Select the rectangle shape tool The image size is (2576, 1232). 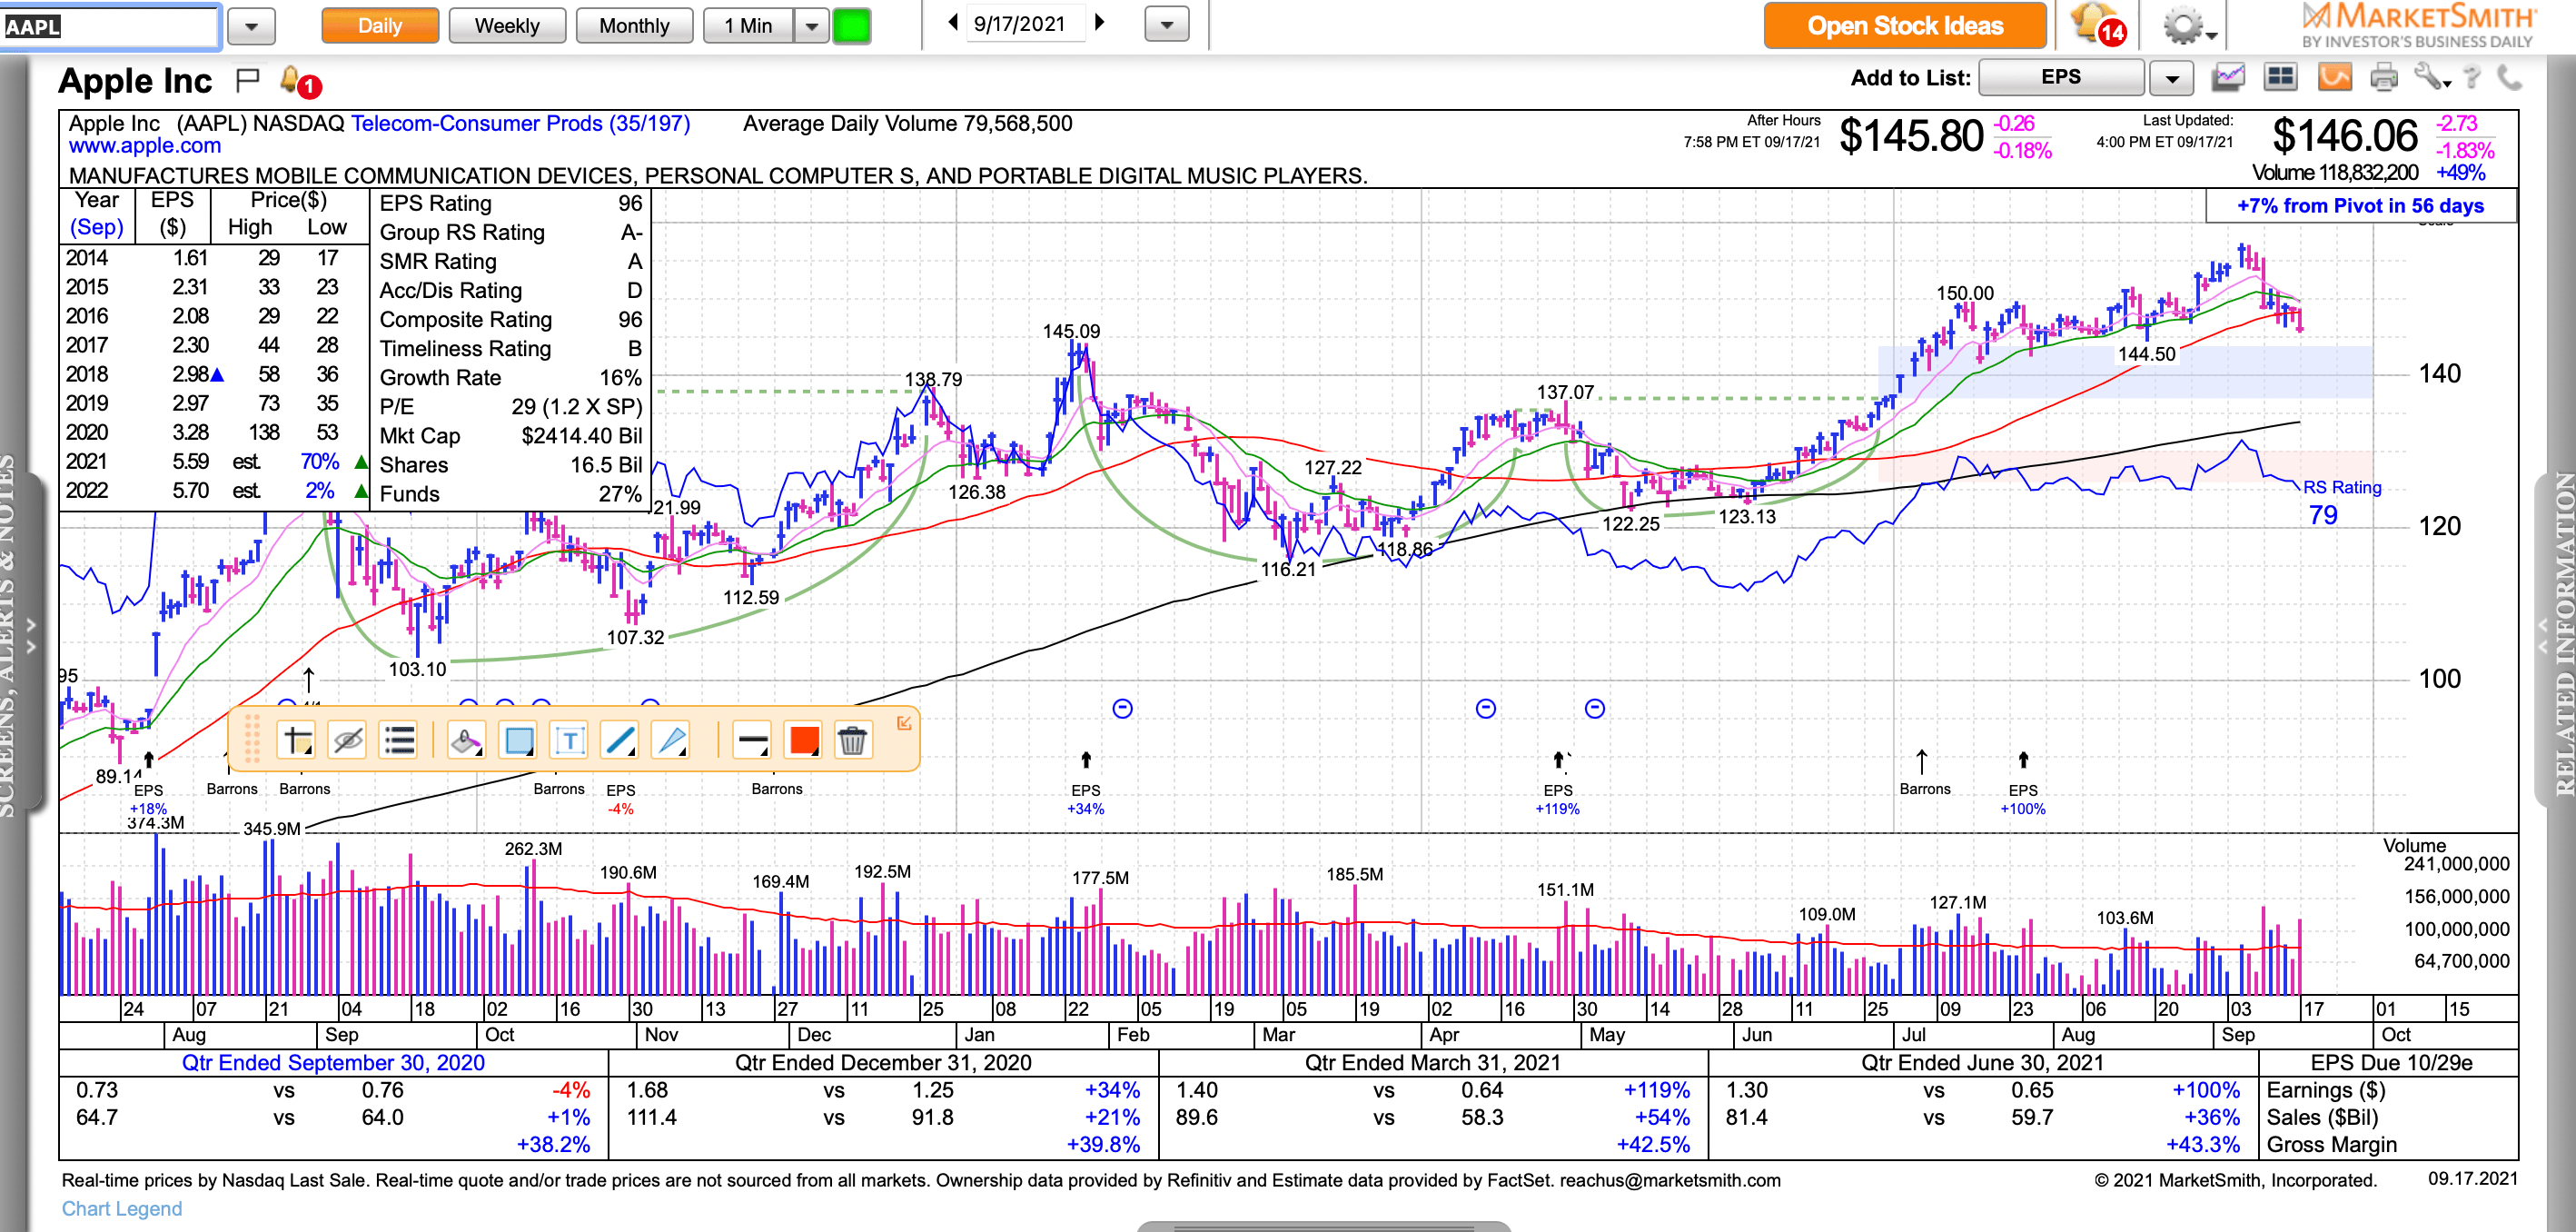click(x=518, y=741)
